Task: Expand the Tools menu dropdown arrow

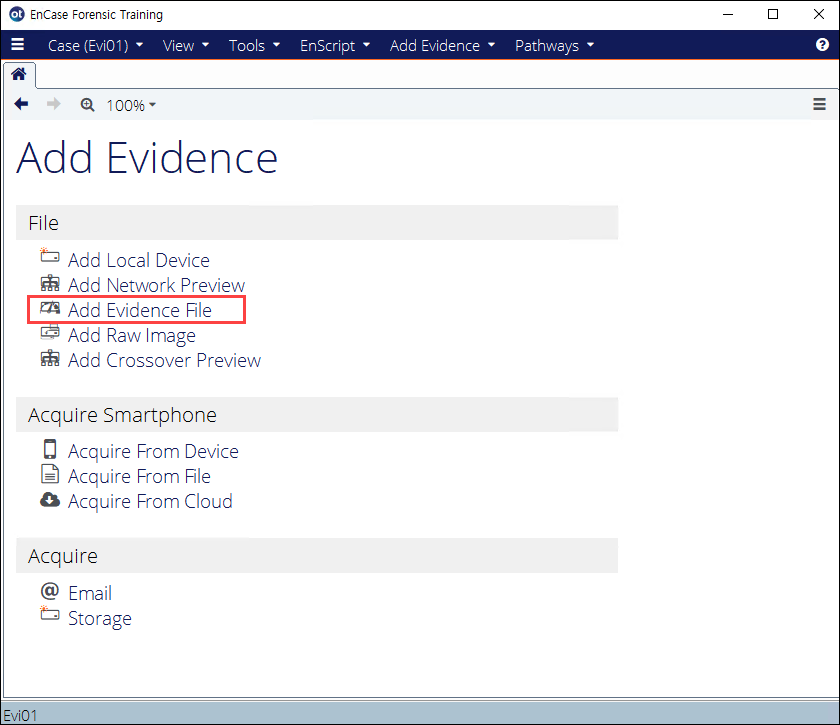Action: [x=276, y=45]
